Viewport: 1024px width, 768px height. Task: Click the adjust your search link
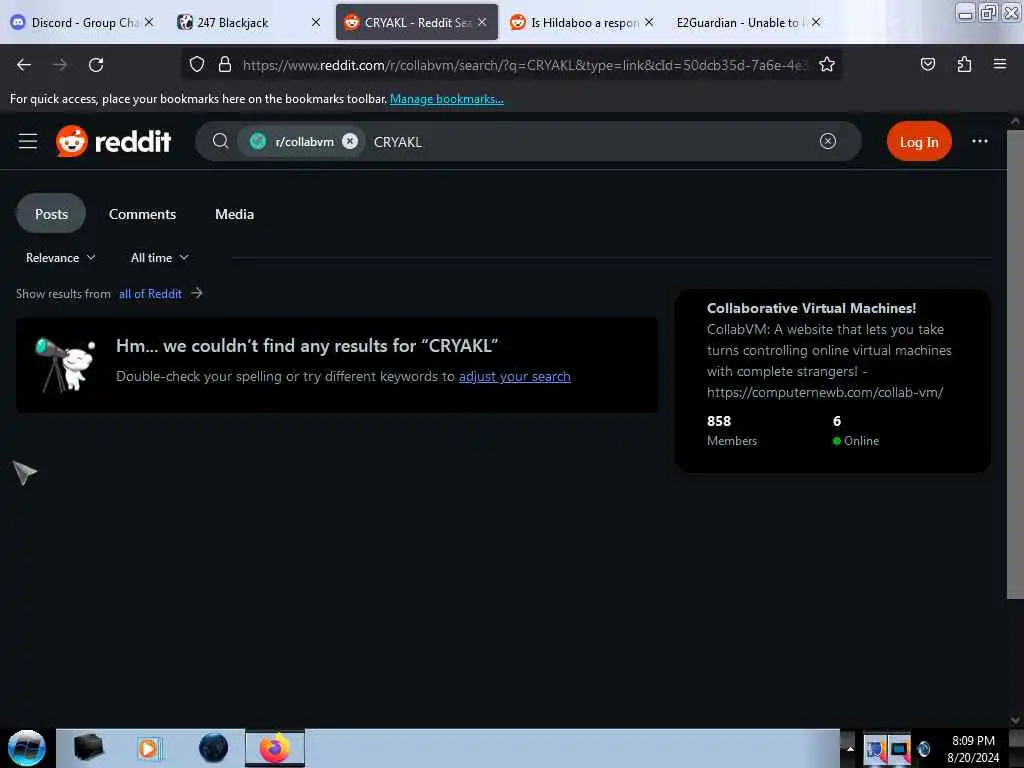click(x=515, y=376)
